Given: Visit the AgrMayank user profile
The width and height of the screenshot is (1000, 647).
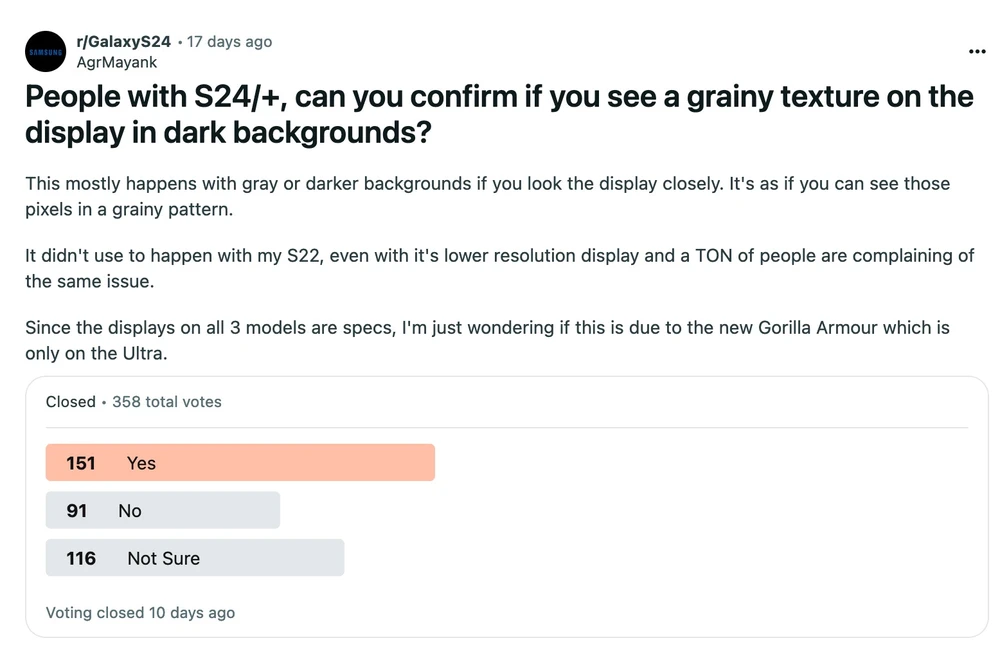Looking at the screenshot, I should [x=117, y=61].
